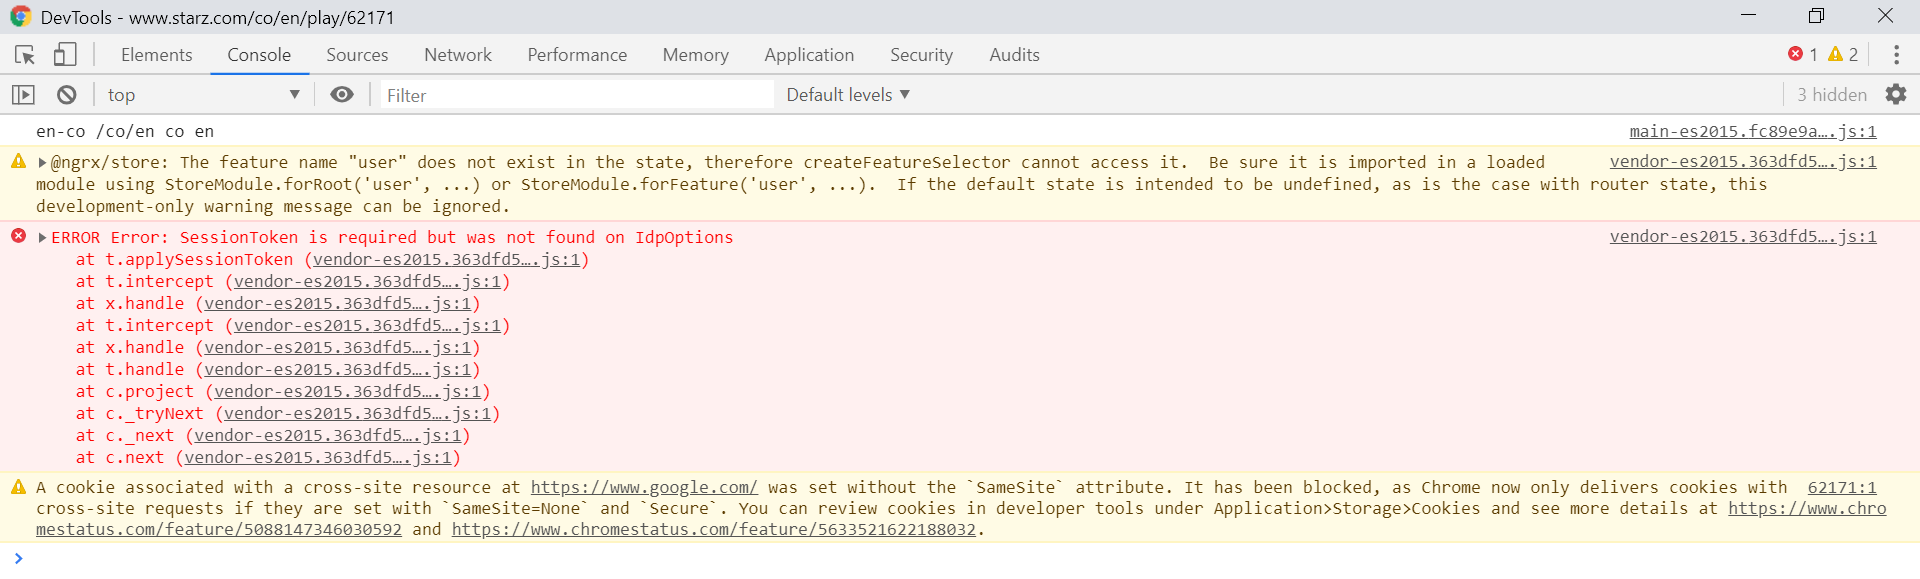Activate the inspect element picker icon

click(25, 55)
